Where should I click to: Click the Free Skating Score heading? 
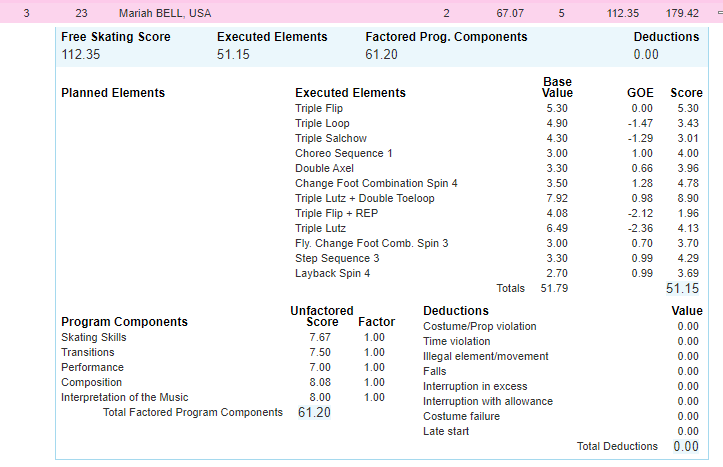116,37
